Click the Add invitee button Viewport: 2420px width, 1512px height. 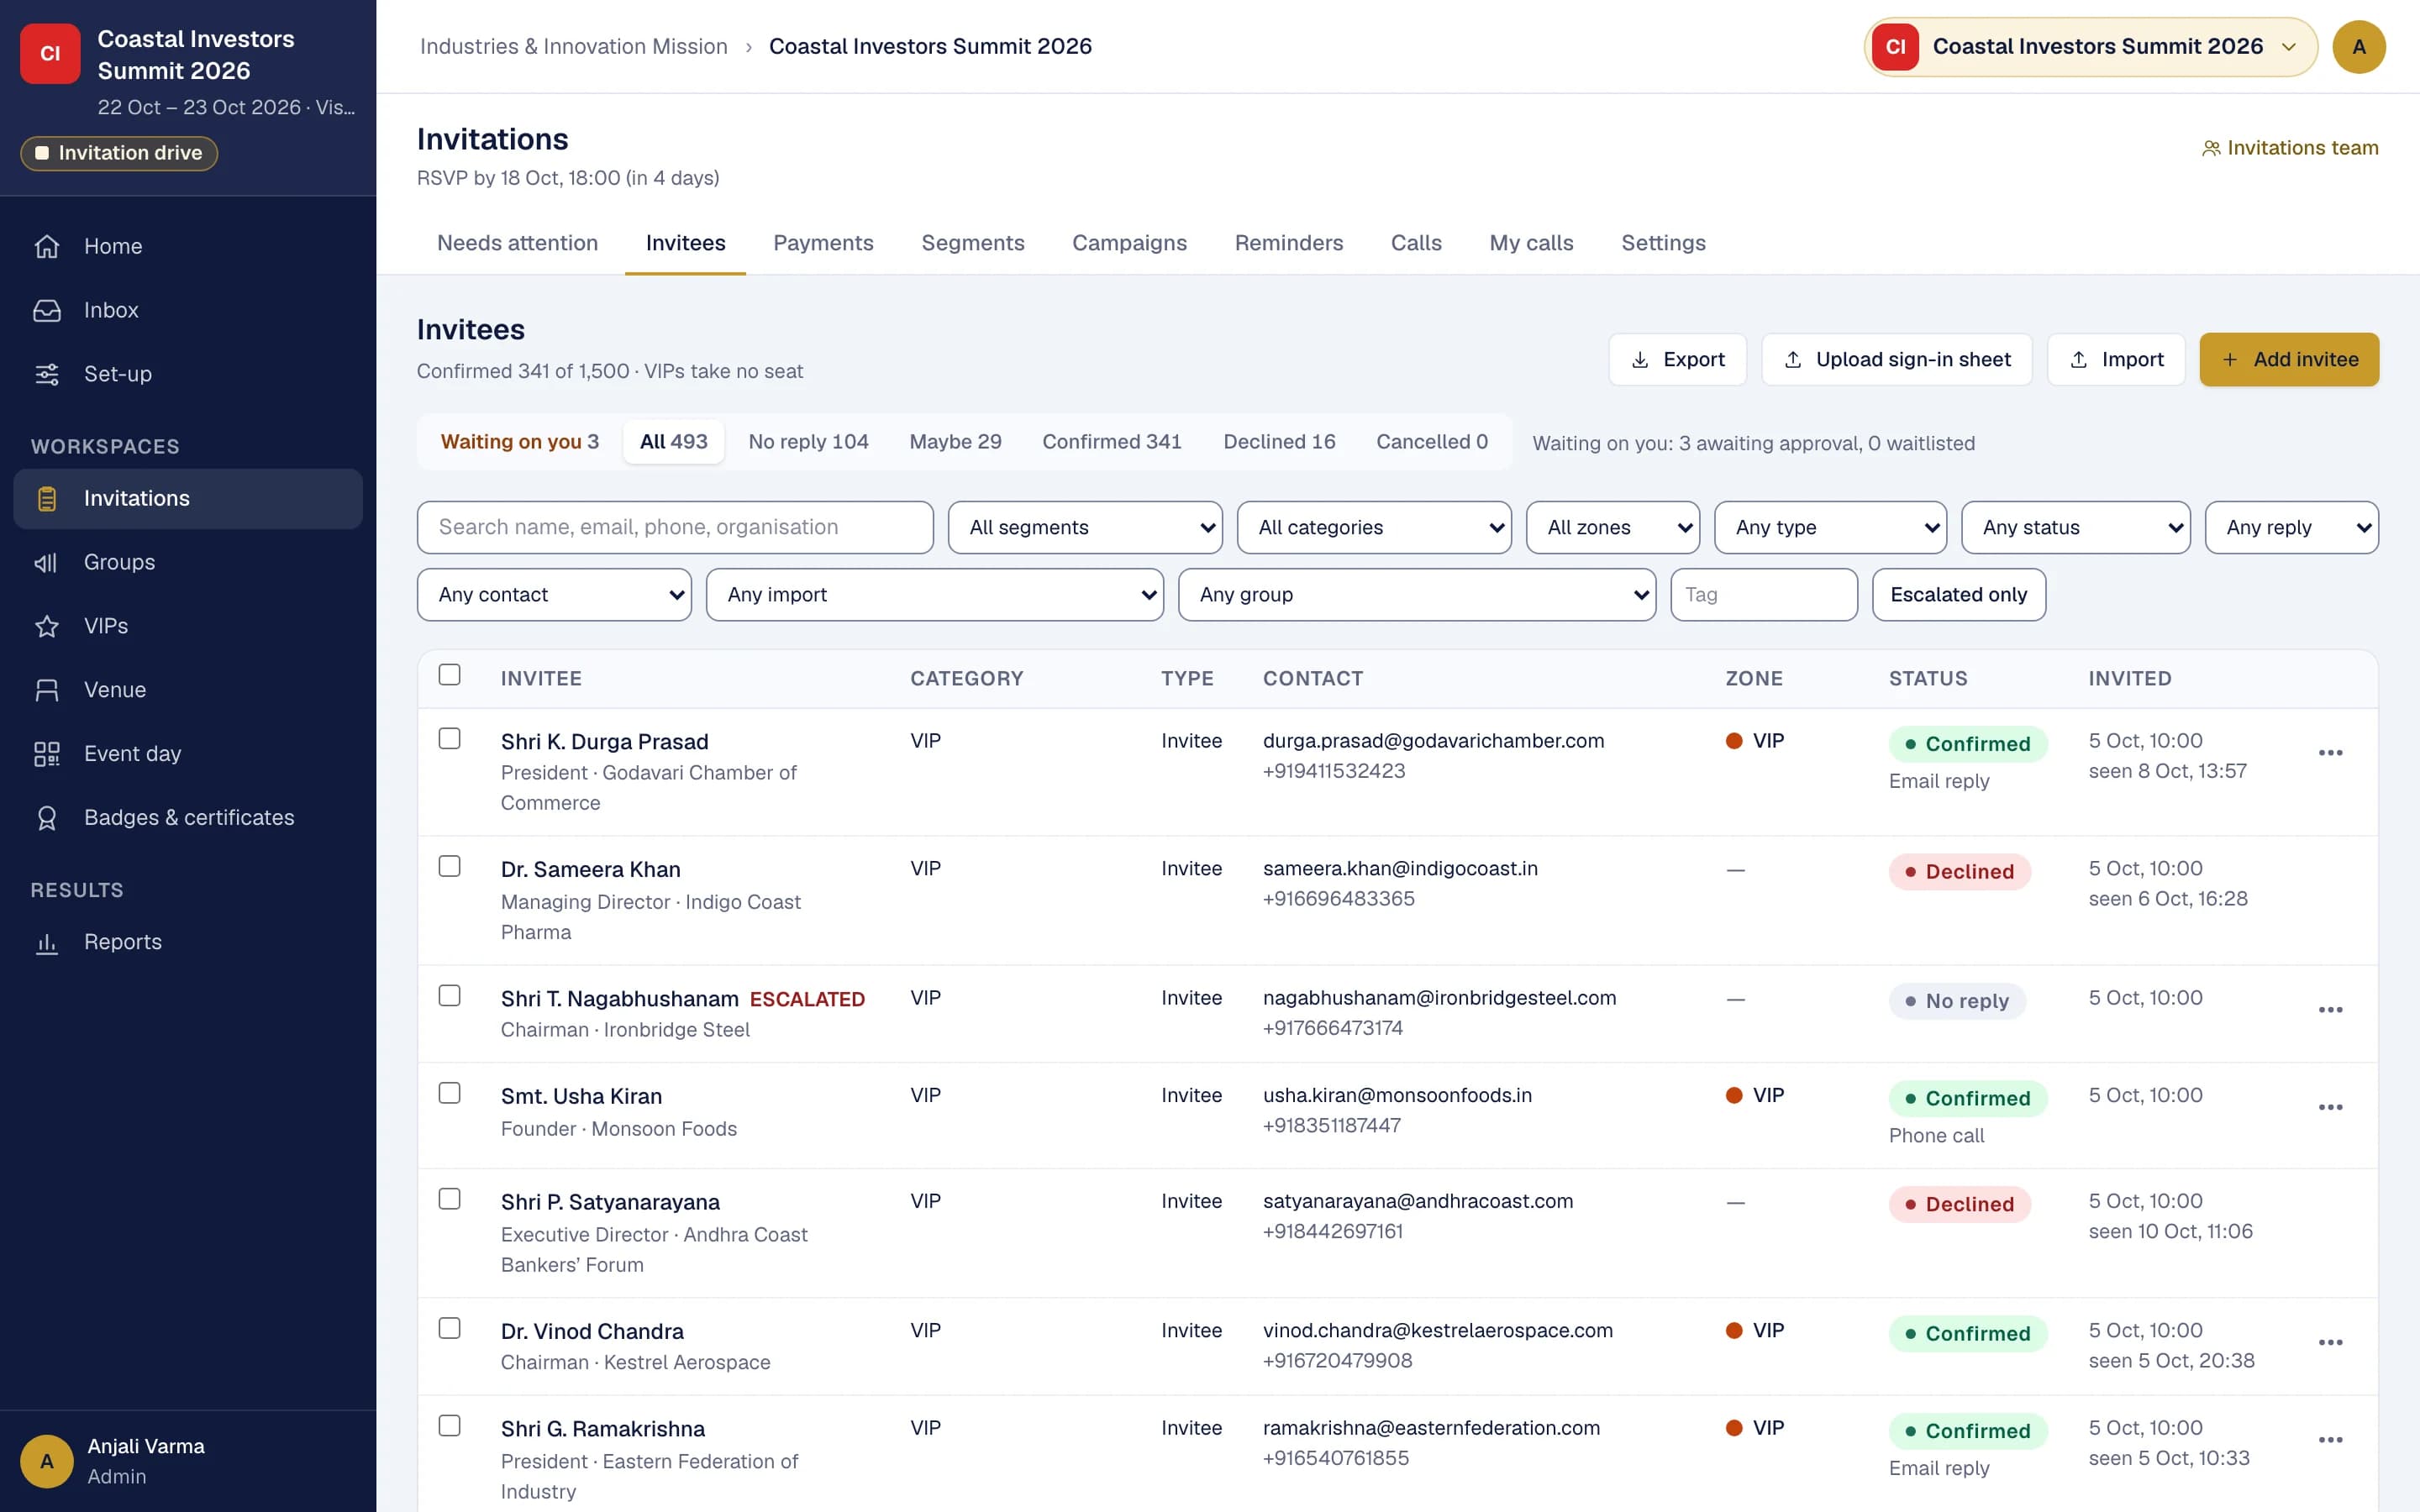[2289, 360]
